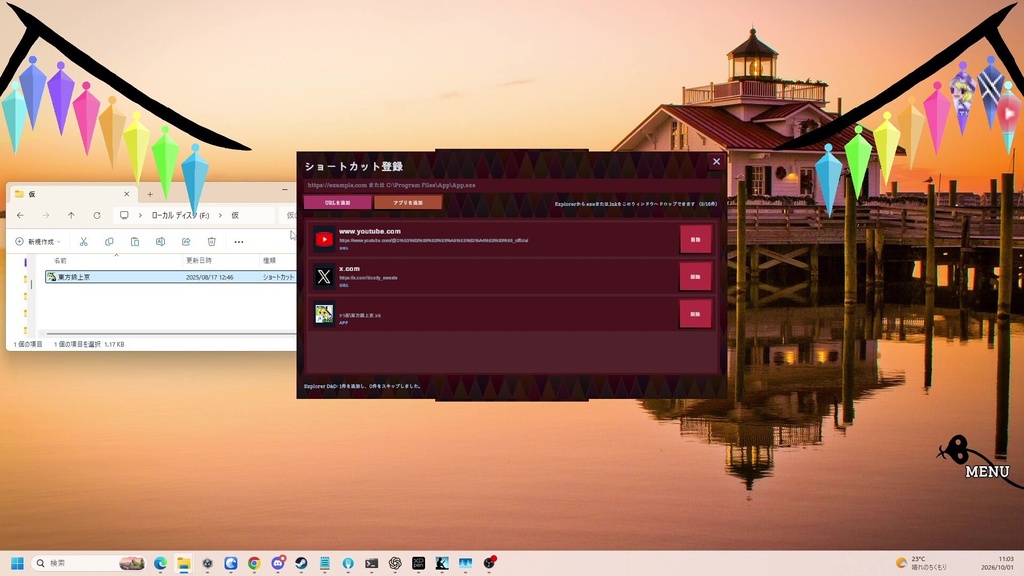
Task: Open the taskbar clock showing 11:03
Action: [997, 563]
